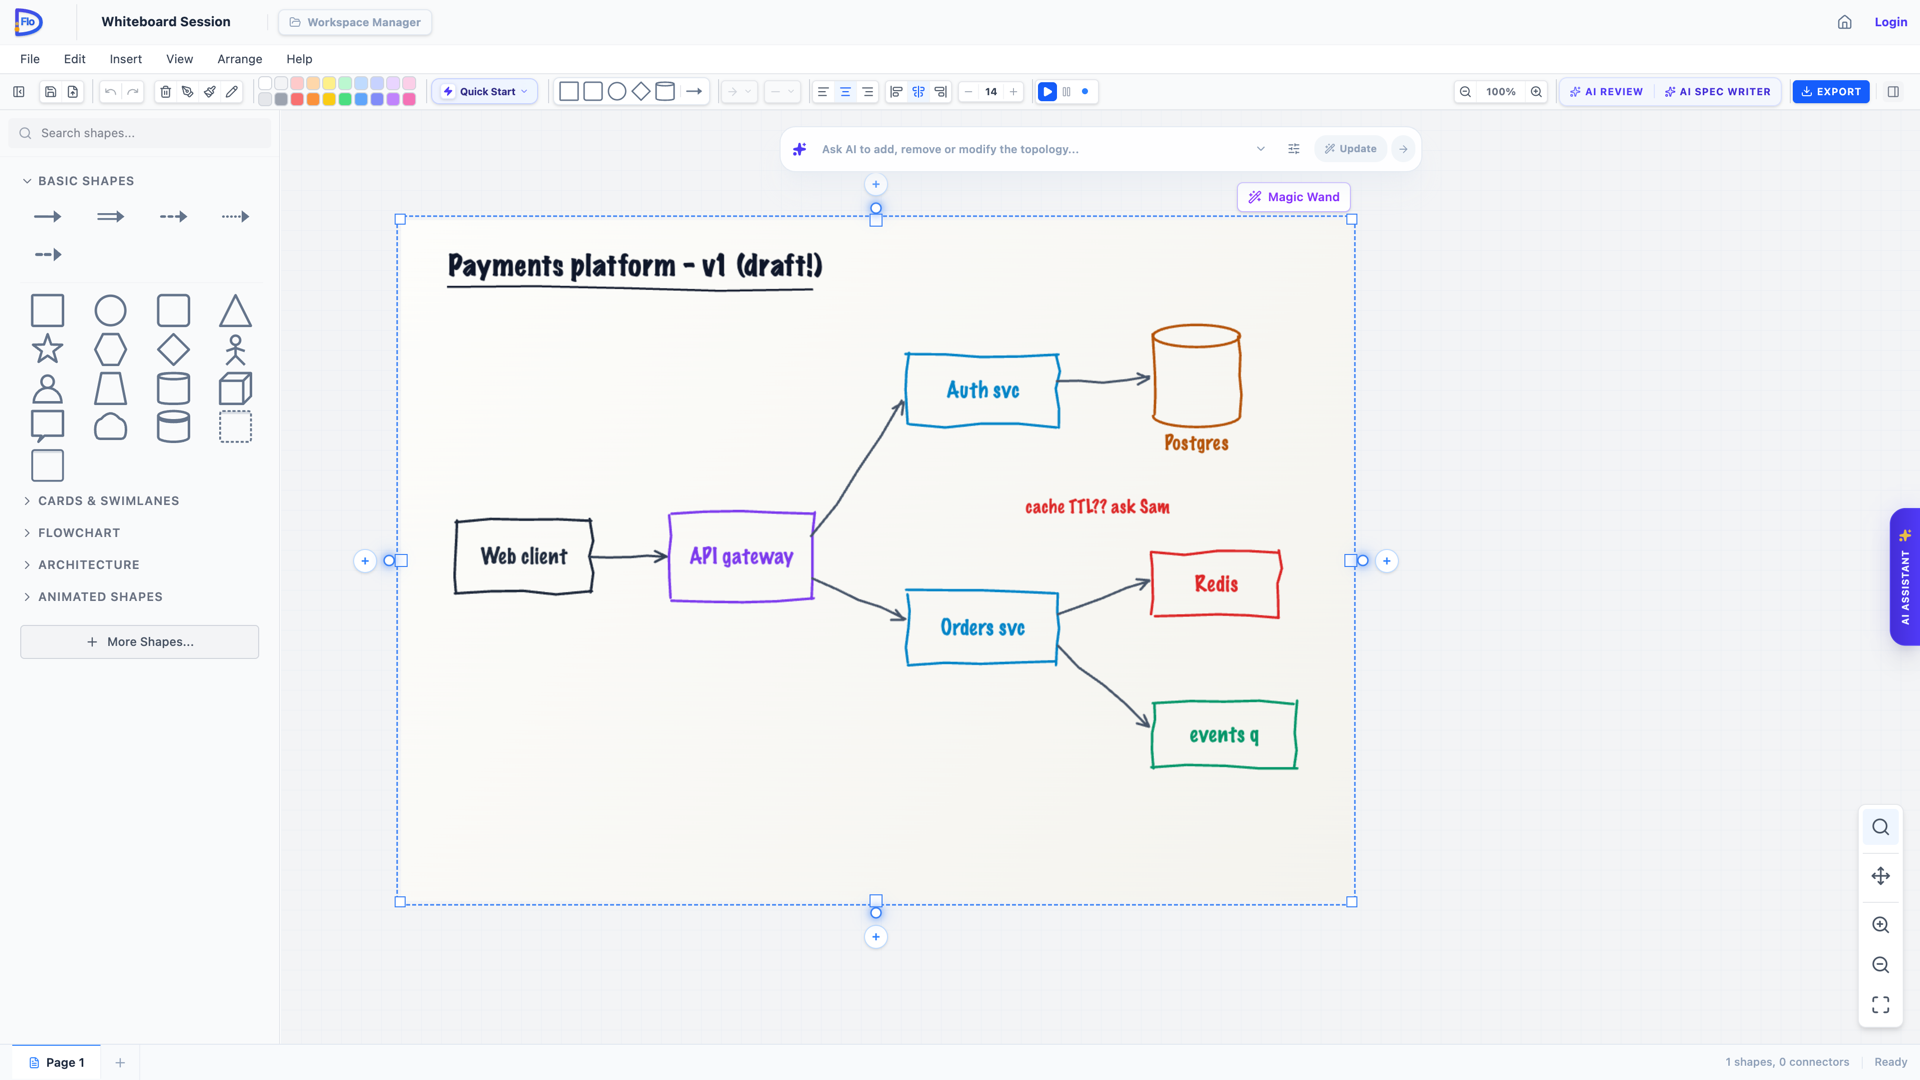
Task: Switch to the Page 1 tab
Action: [57, 1062]
